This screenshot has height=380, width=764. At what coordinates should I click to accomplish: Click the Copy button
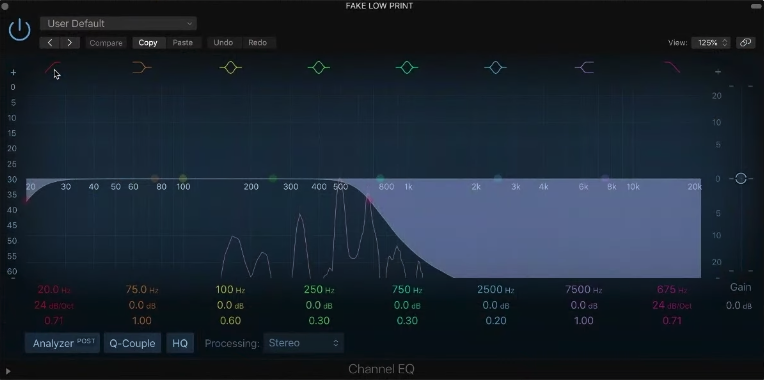coord(148,43)
